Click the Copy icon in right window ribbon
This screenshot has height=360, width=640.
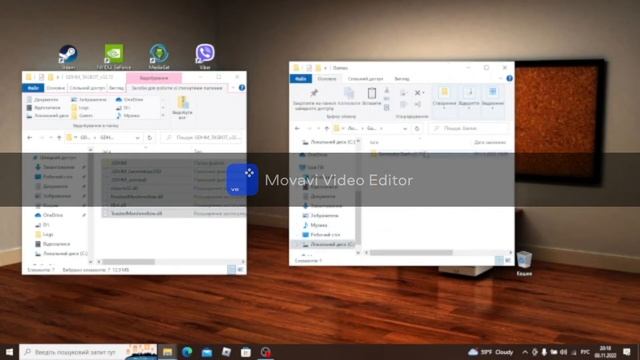[x=349, y=97]
